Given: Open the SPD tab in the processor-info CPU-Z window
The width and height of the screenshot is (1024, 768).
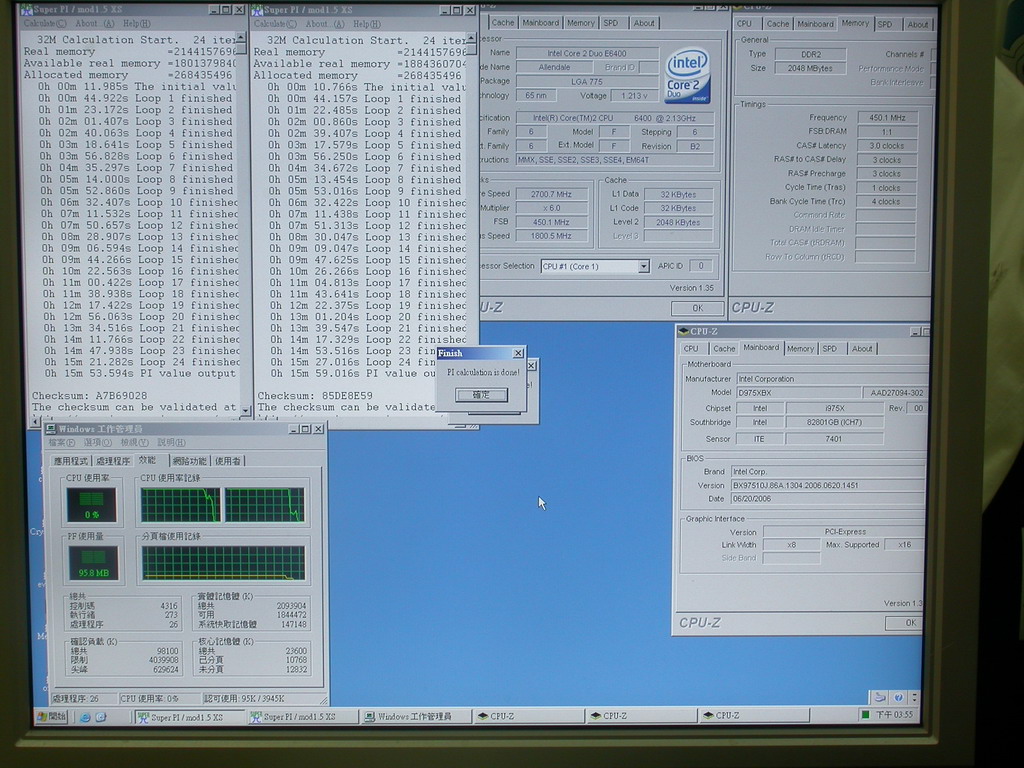Looking at the screenshot, I should [611, 23].
